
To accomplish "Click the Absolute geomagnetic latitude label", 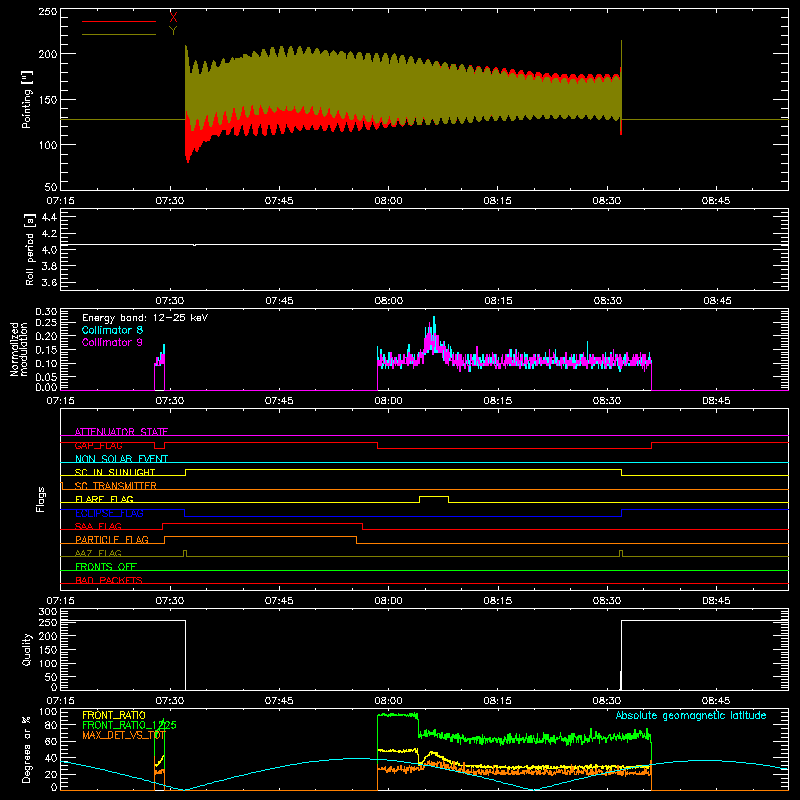I will coord(691,715).
